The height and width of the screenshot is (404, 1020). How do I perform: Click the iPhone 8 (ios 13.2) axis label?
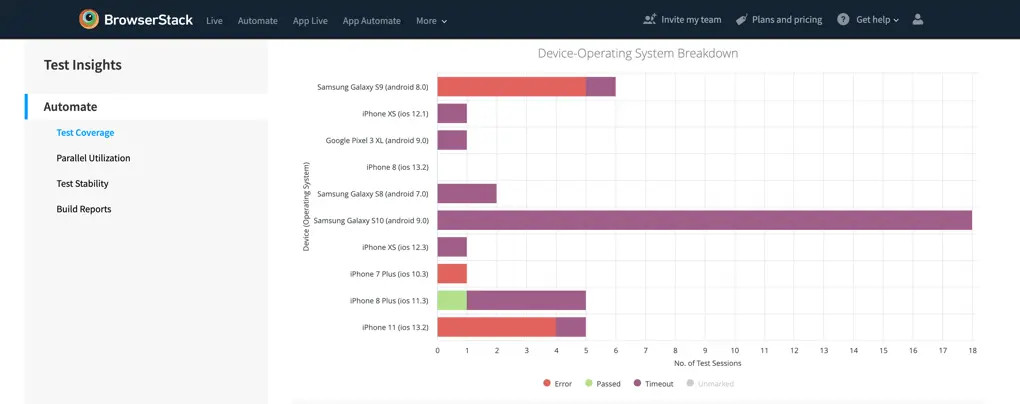pos(397,167)
